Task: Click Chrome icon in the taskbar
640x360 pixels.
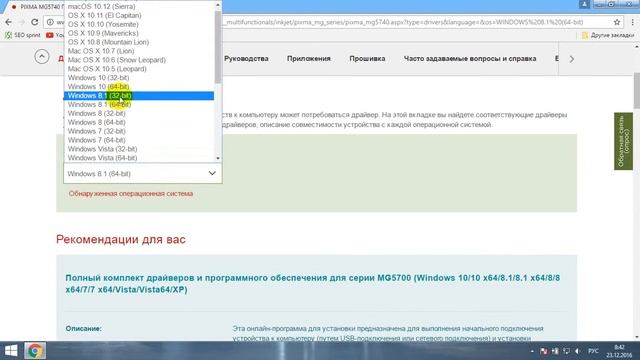Action: [35, 351]
